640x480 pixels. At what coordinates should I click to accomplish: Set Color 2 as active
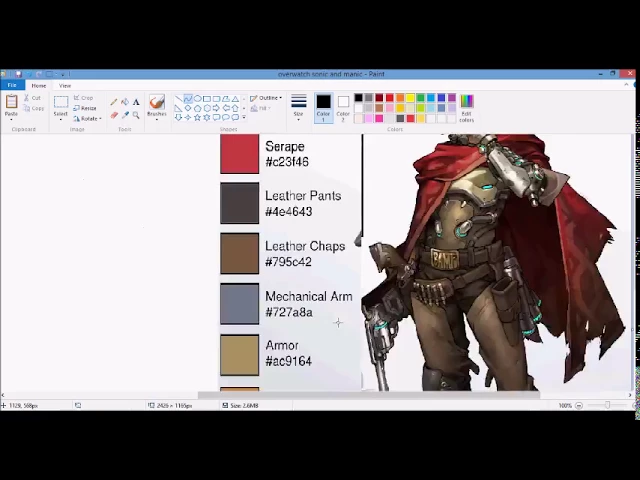tap(343, 106)
